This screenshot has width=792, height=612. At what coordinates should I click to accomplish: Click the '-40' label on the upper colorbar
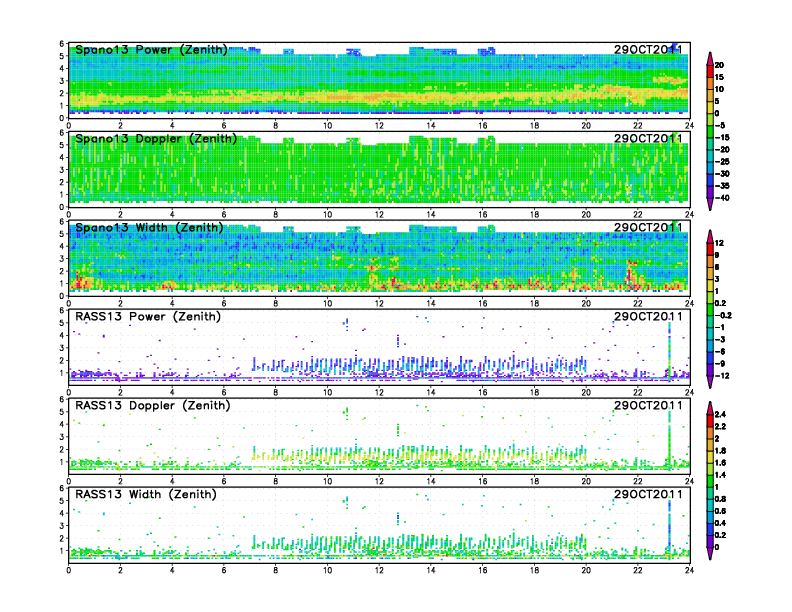722,198
